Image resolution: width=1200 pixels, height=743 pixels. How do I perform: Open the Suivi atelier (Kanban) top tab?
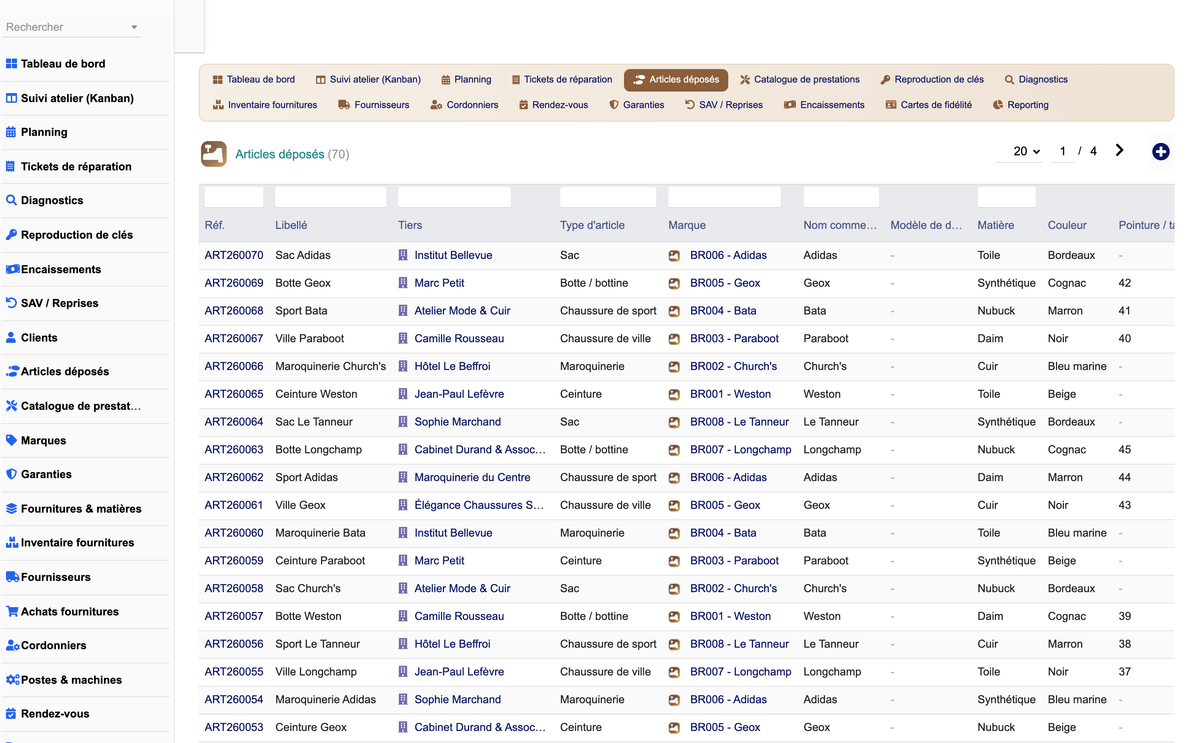(x=368, y=79)
